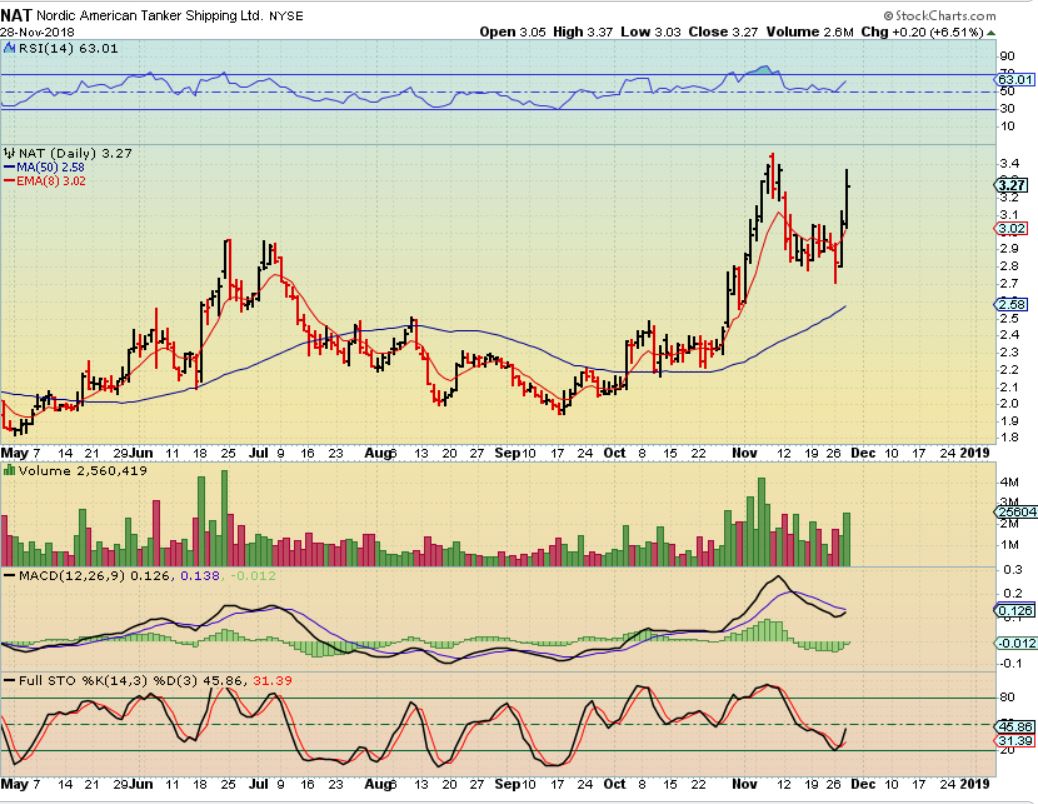Image resolution: width=1038 pixels, height=804 pixels.
Task: Click the EMA(8) 3.02 legend text
Action: coord(51,181)
